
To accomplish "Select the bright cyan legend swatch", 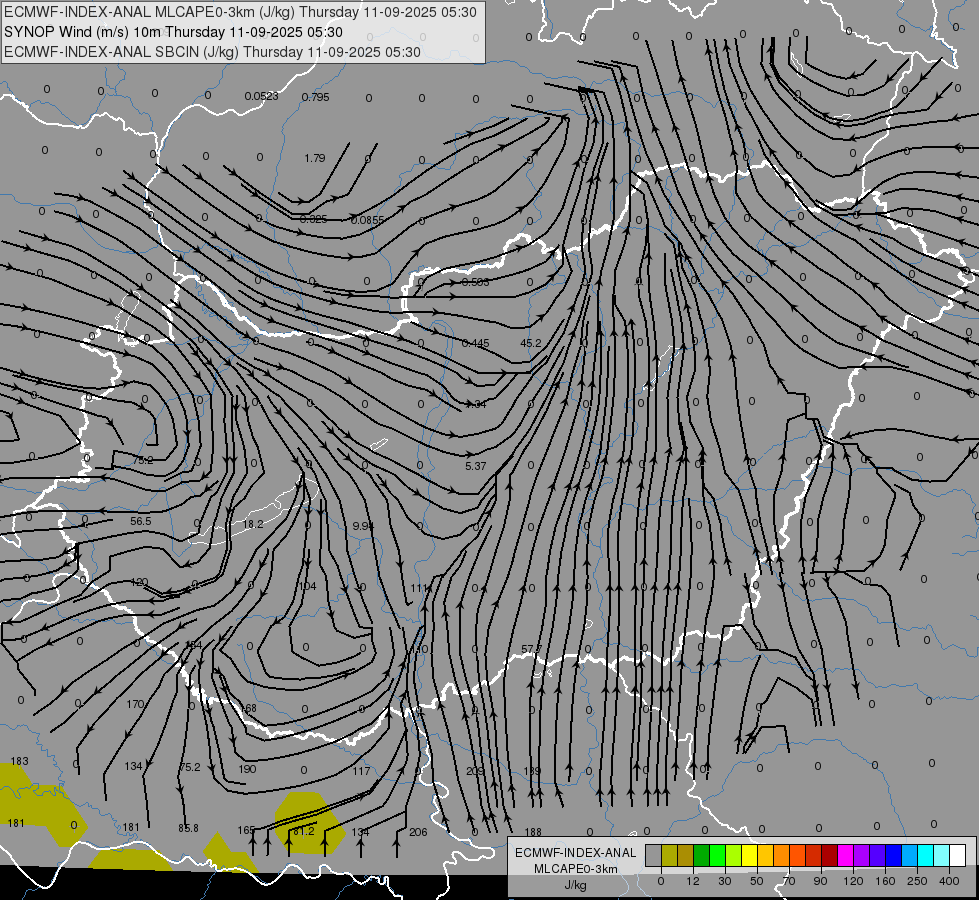I will pos(926,855).
